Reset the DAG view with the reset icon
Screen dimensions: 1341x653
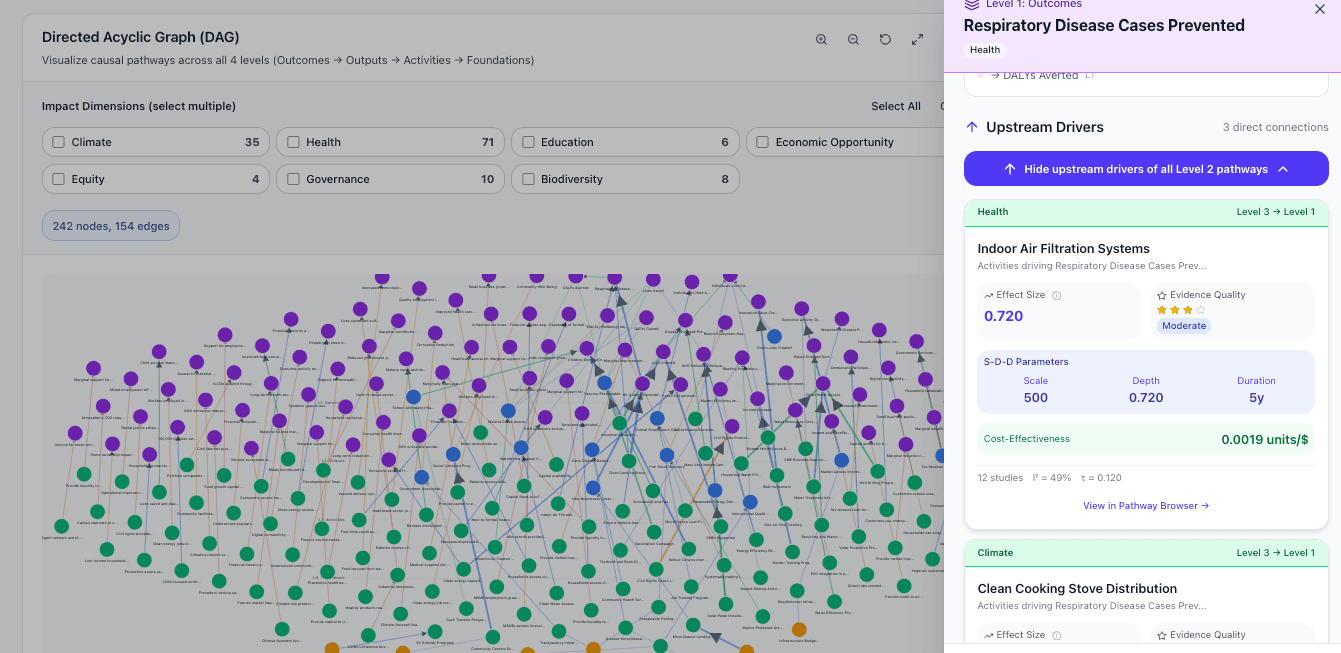[885, 39]
